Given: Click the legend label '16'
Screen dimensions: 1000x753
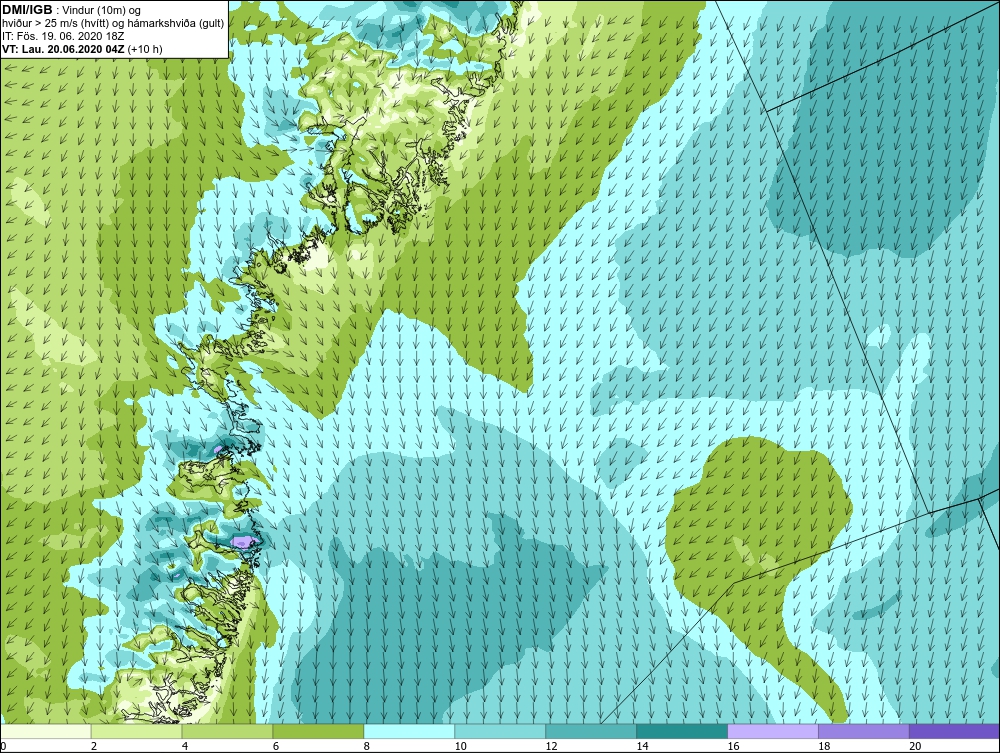Looking at the screenshot, I should coord(733,746).
